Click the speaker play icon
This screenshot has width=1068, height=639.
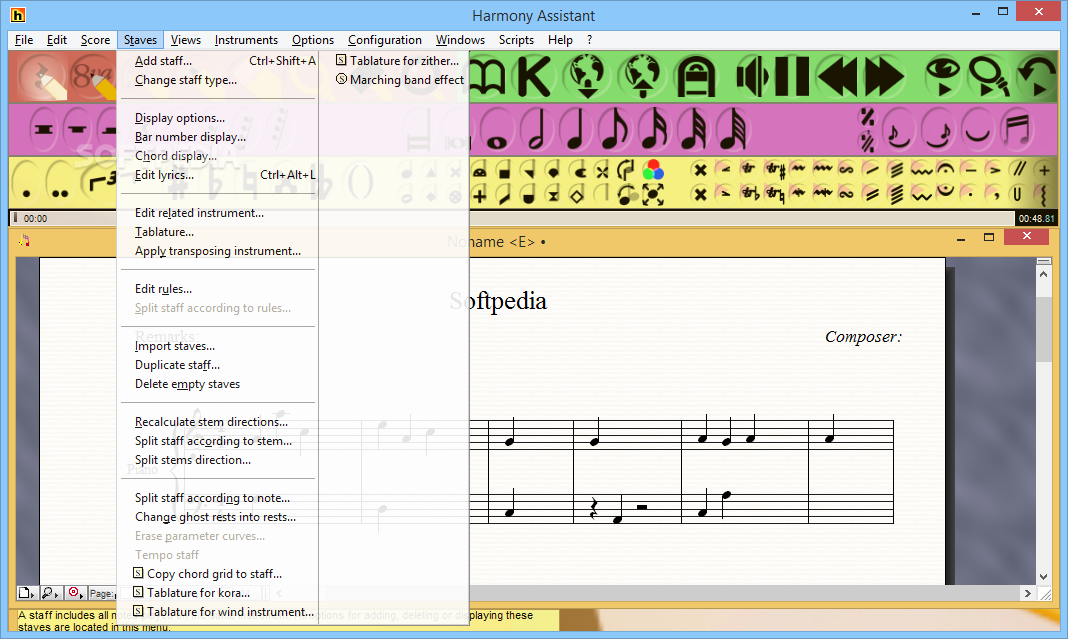point(753,76)
